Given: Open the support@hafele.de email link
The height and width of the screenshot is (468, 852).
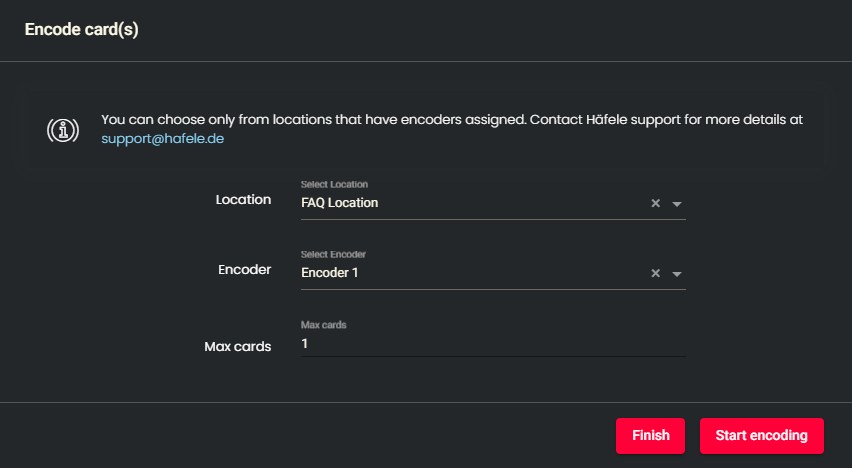Looking at the screenshot, I should click(162, 140).
